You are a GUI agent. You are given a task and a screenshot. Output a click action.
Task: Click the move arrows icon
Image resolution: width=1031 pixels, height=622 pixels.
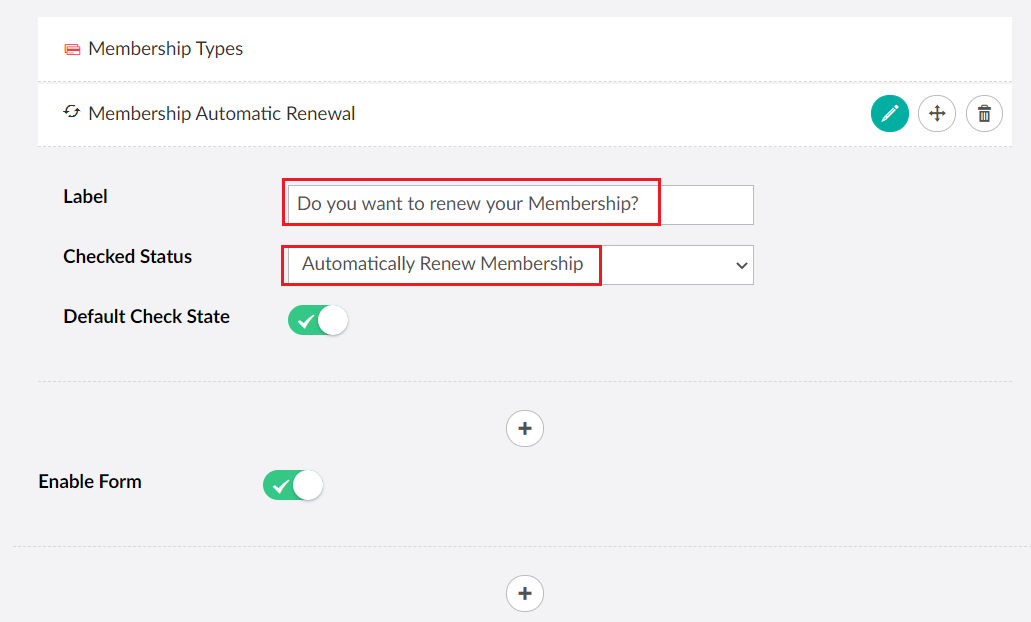(936, 113)
